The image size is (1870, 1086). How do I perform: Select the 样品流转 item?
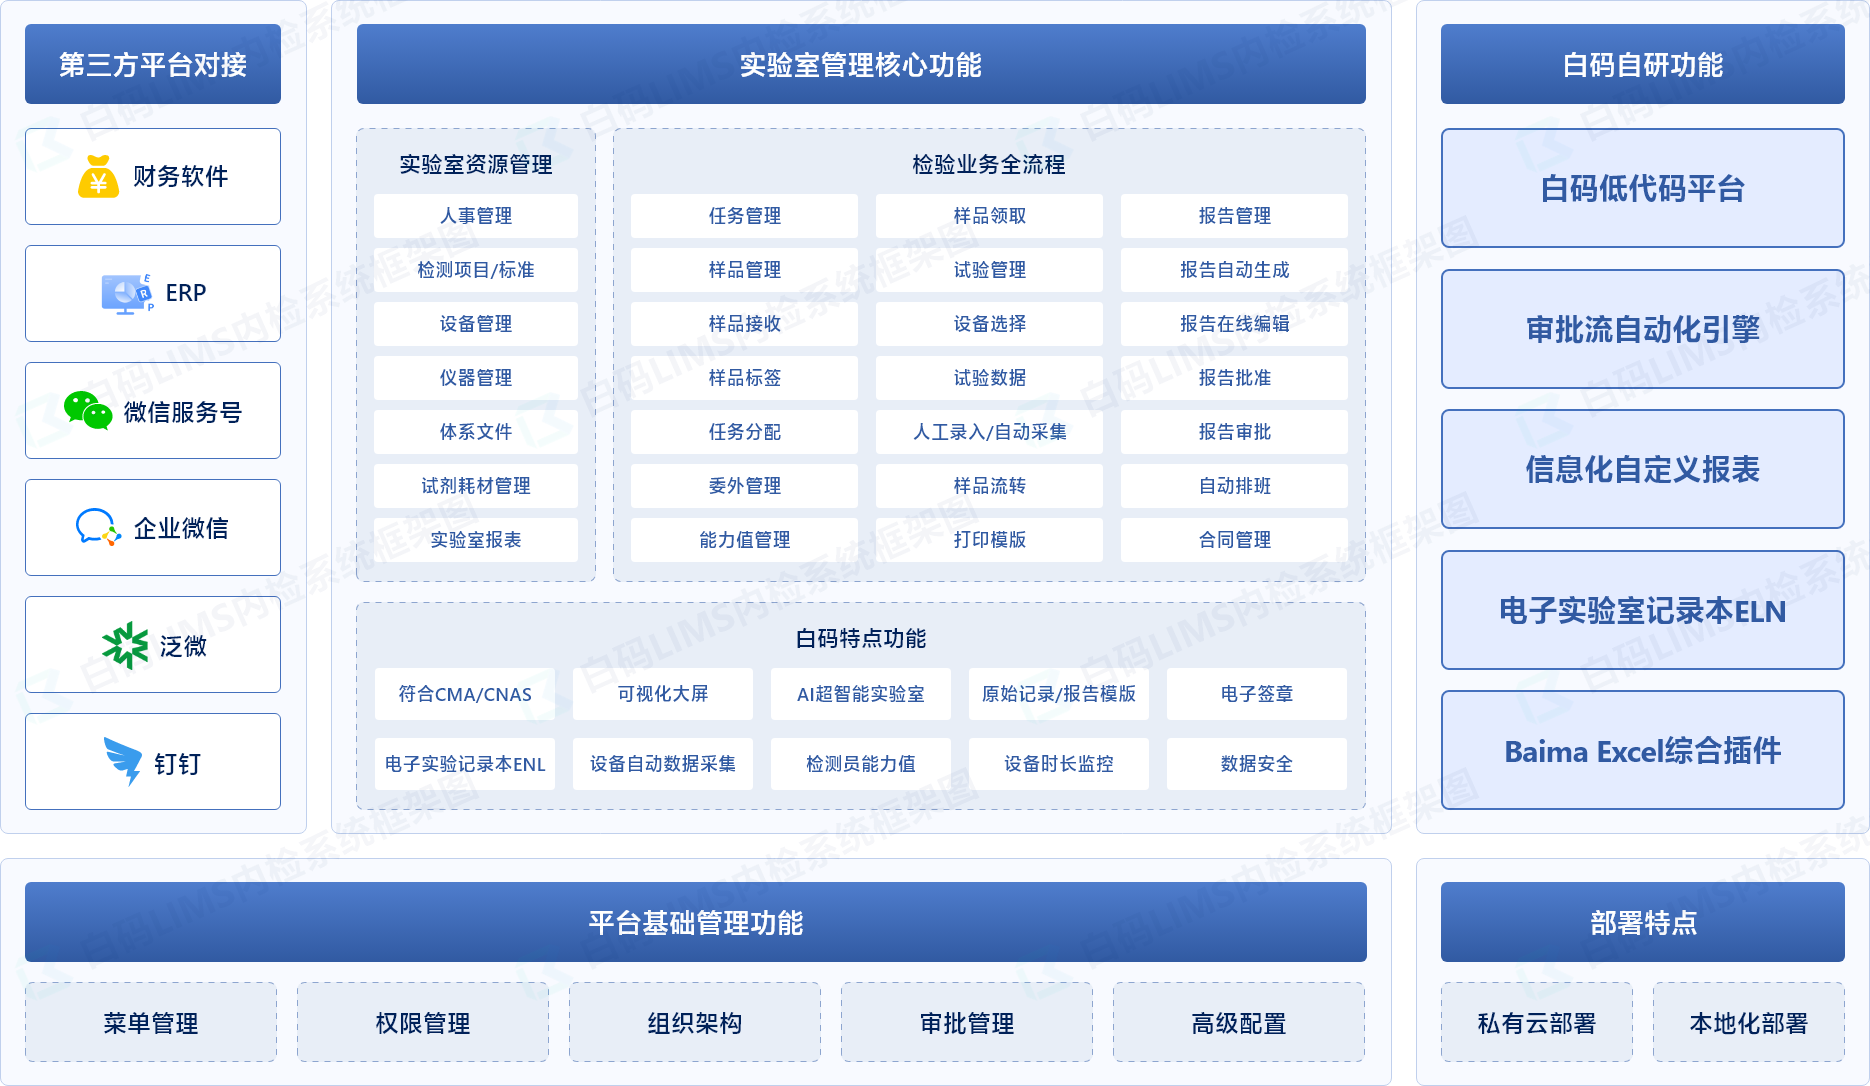[990, 486]
